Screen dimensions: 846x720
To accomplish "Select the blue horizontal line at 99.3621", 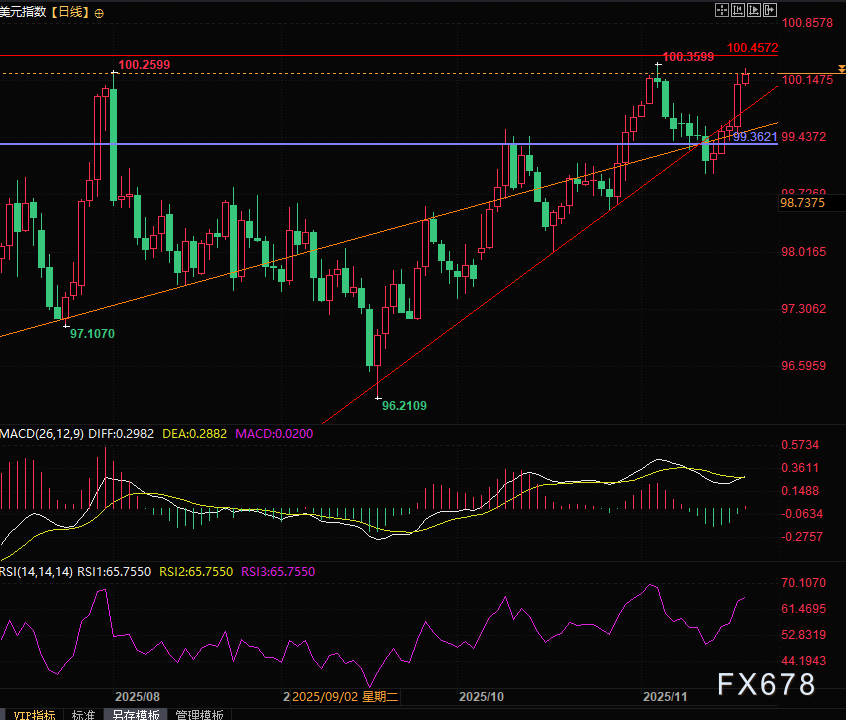I will (300, 144).
